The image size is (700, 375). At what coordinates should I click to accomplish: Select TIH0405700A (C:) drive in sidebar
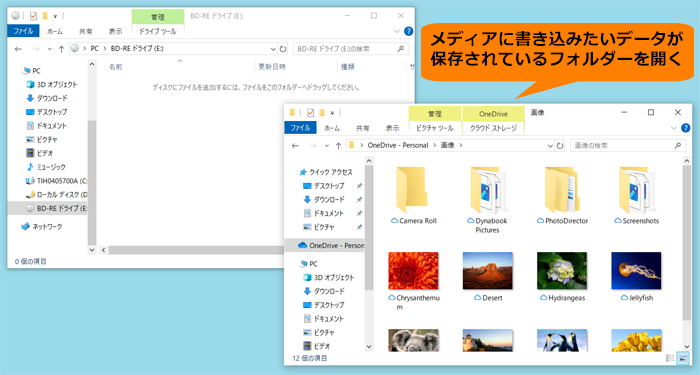click(x=56, y=181)
